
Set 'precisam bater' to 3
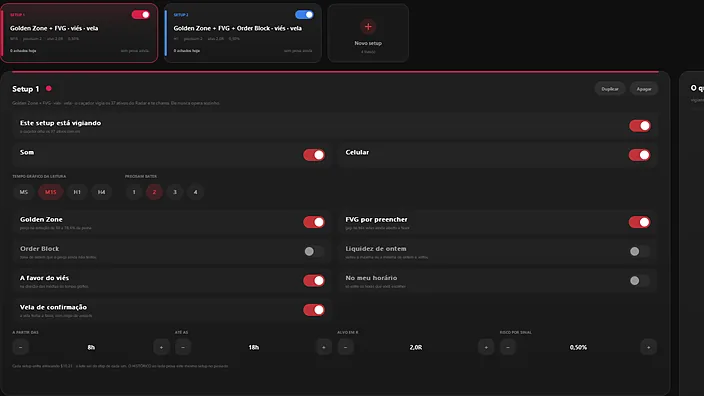pyautogui.click(x=175, y=192)
